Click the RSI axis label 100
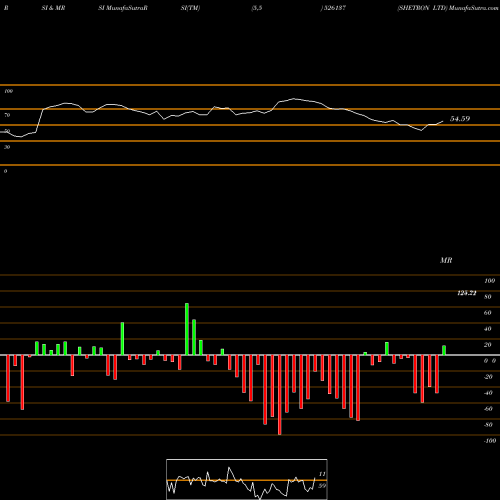This screenshot has width=500, height=500. [x=8, y=91]
